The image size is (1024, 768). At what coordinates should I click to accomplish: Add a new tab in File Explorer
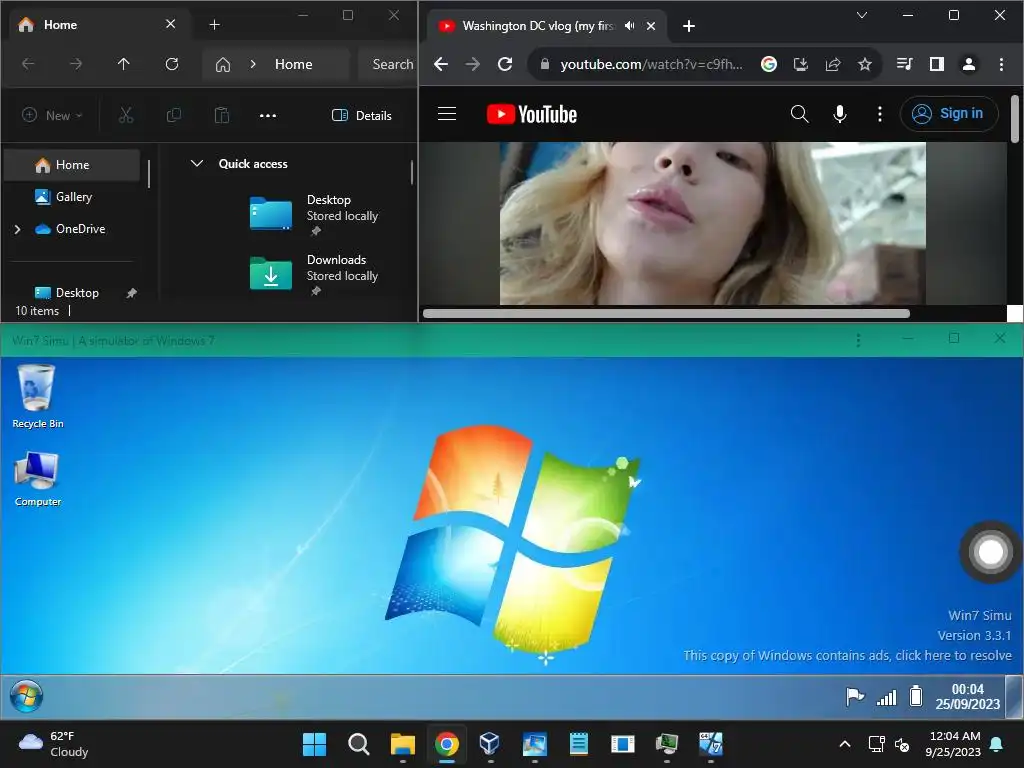point(214,25)
